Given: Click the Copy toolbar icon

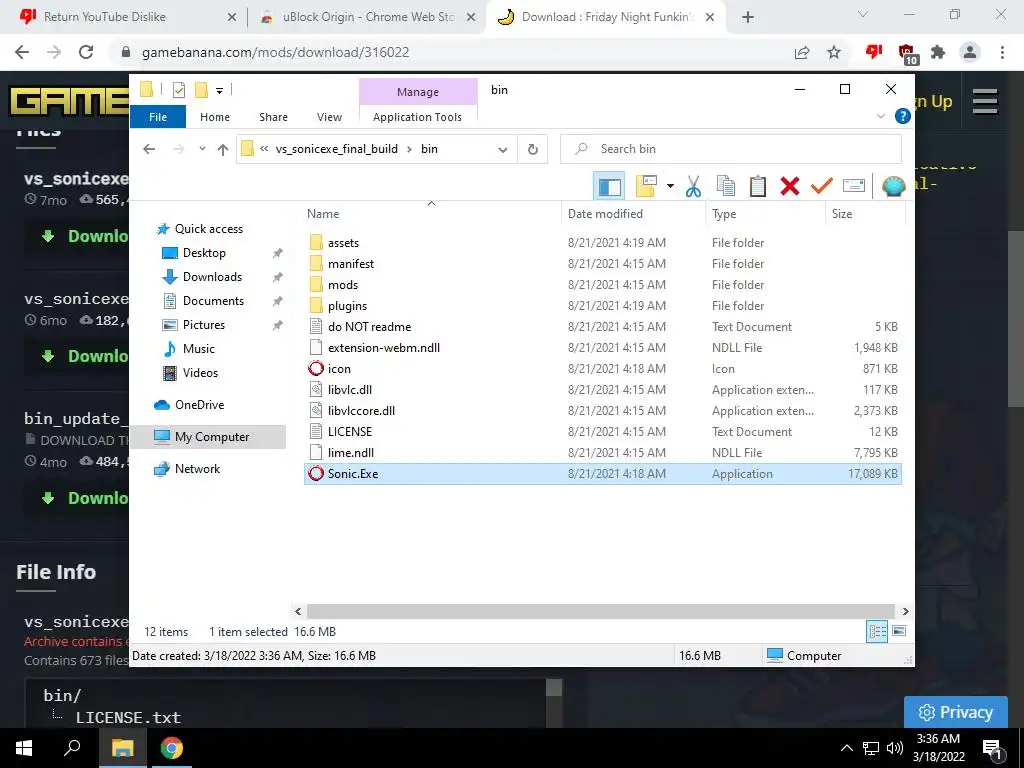Looking at the screenshot, I should pos(726,187).
